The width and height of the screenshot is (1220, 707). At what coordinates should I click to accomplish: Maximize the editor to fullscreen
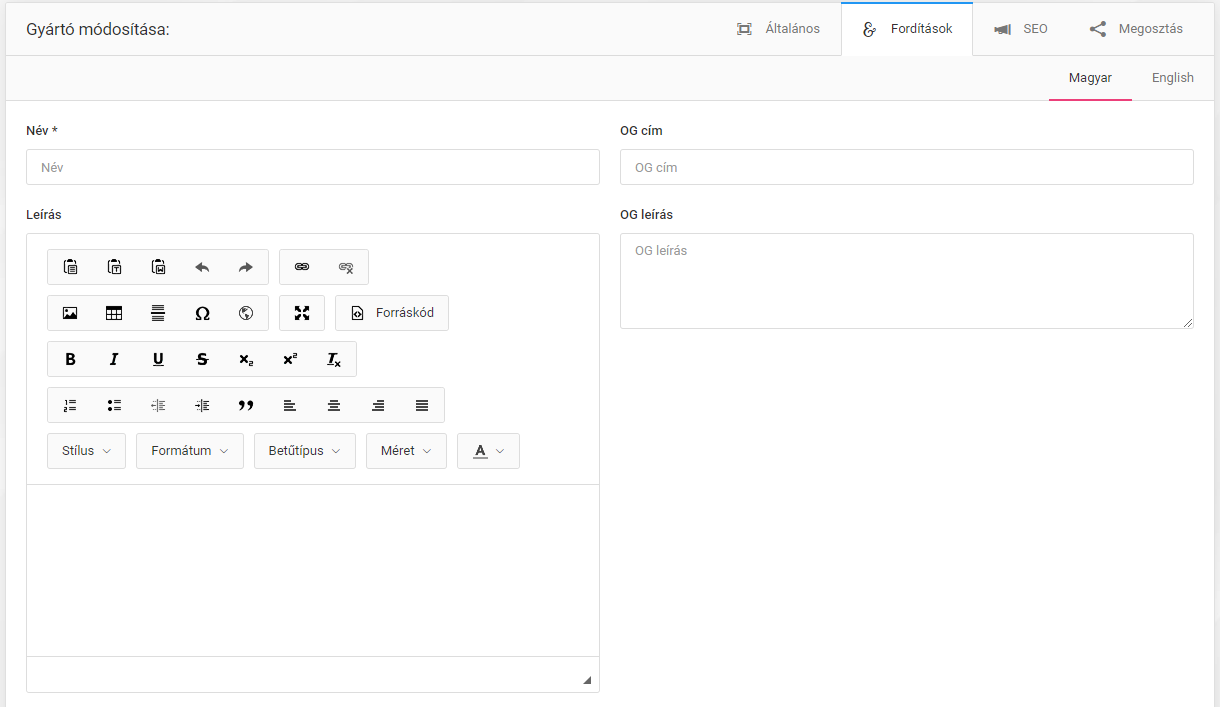coord(302,313)
